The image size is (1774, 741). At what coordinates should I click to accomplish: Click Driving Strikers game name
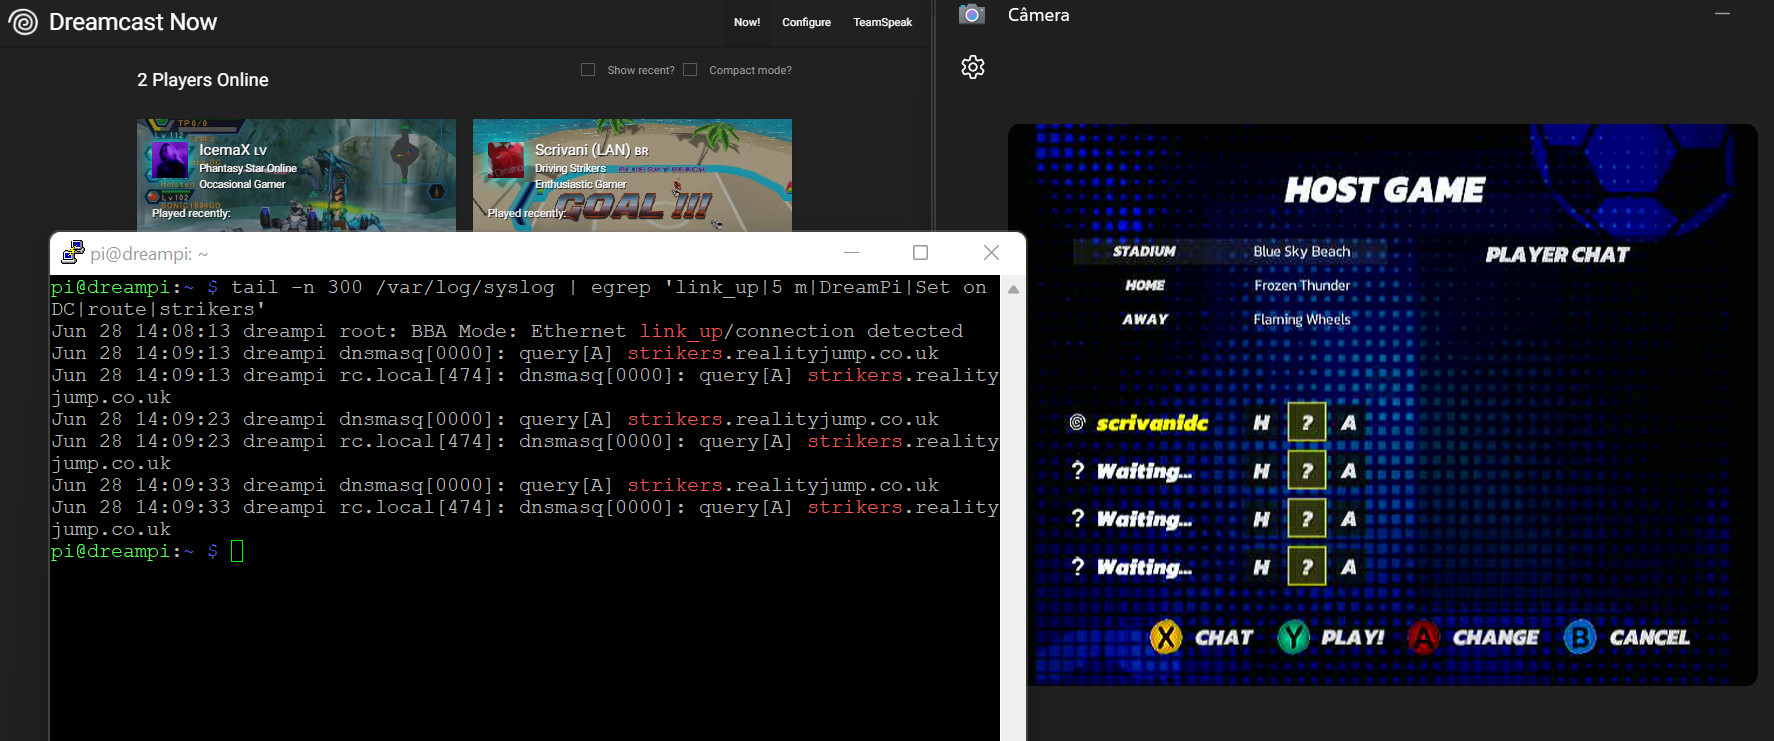[x=570, y=168]
